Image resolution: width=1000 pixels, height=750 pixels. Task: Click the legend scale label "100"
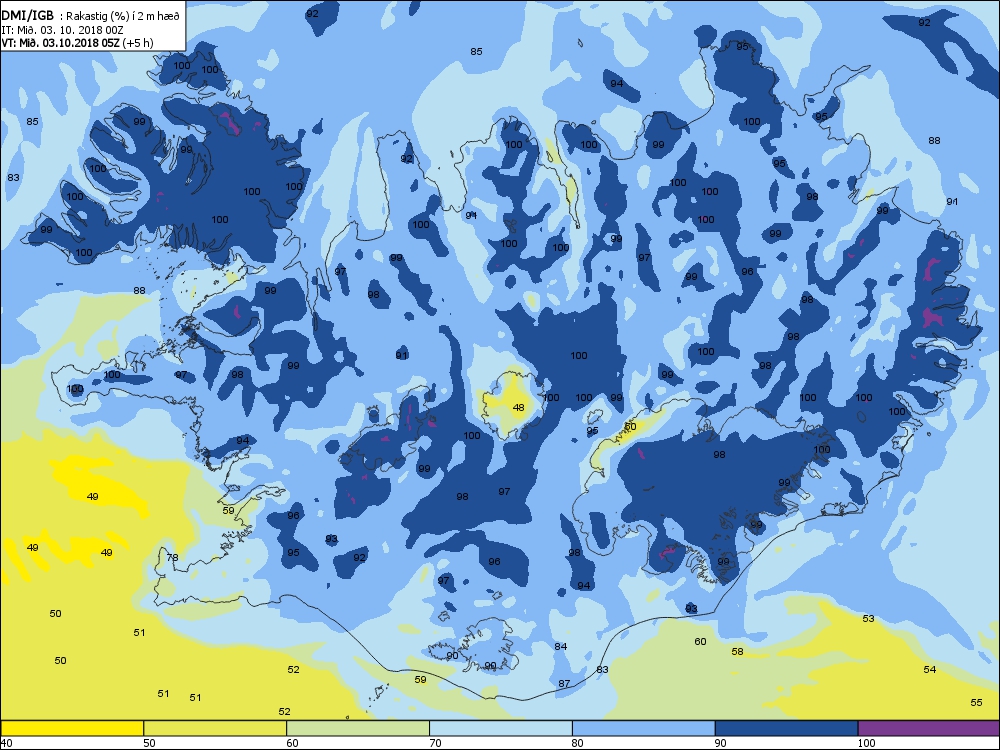coord(866,743)
